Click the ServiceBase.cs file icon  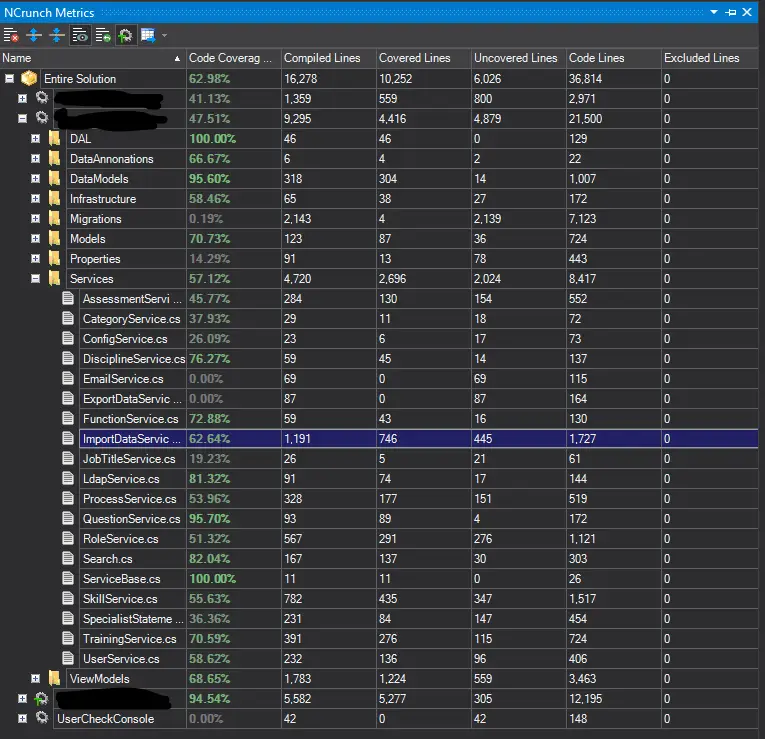68,579
